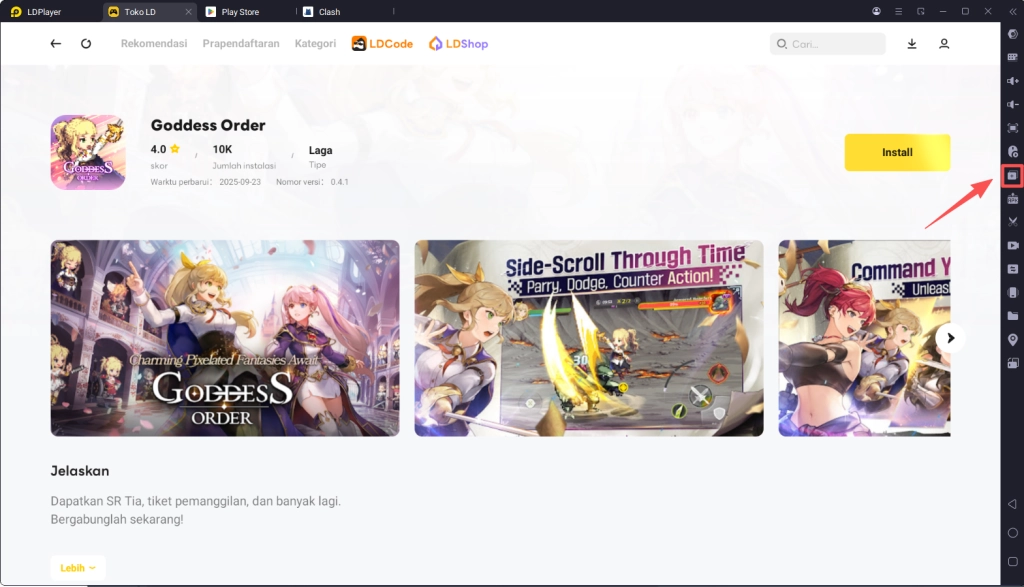Take a screenshot with scissors icon
The width and height of the screenshot is (1024, 587).
click(x=1012, y=222)
